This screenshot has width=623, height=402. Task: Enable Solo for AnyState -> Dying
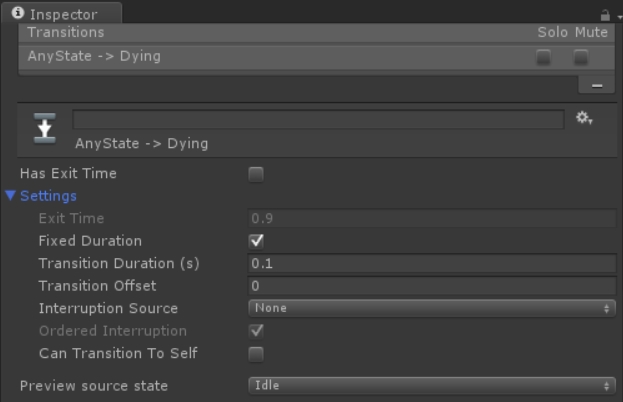[543, 57]
